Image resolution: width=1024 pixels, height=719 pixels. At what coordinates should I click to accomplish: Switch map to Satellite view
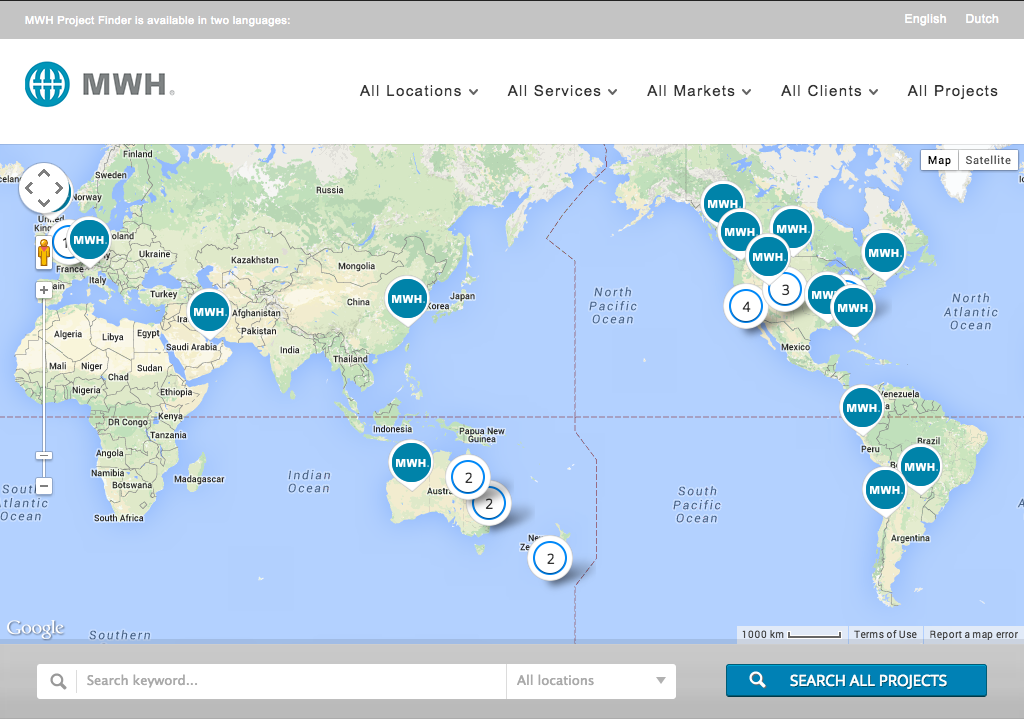pyautogui.click(x=988, y=160)
